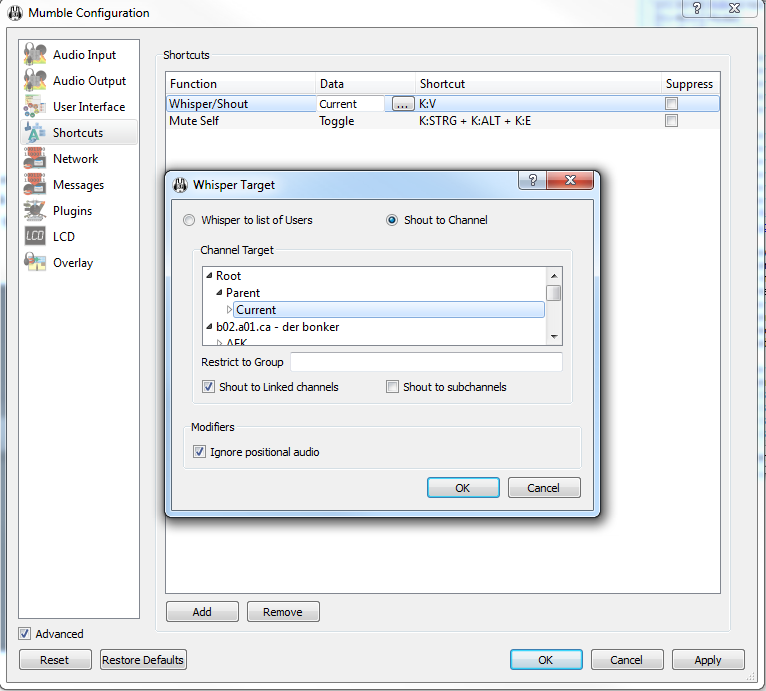The image size is (766, 691).
Task: Click the Network icon in the sidebar
Action: tap(35, 158)
